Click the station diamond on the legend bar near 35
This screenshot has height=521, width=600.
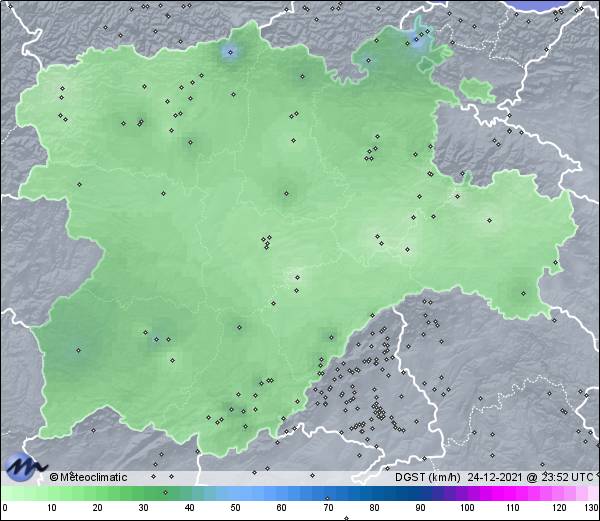(x=165, y=492)
